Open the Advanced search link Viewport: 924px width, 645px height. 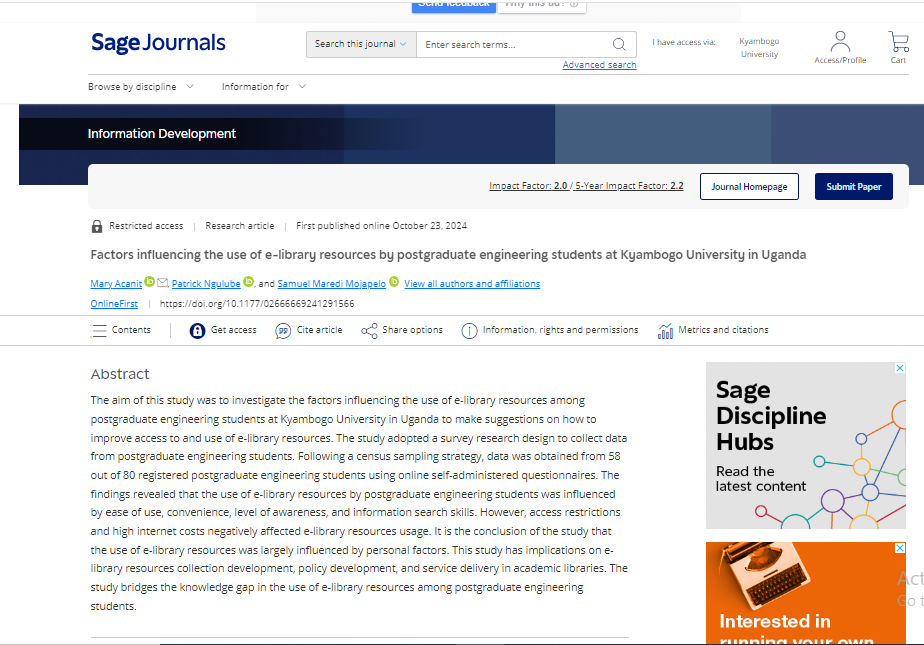pyautogui.click(x=599, y=65)
